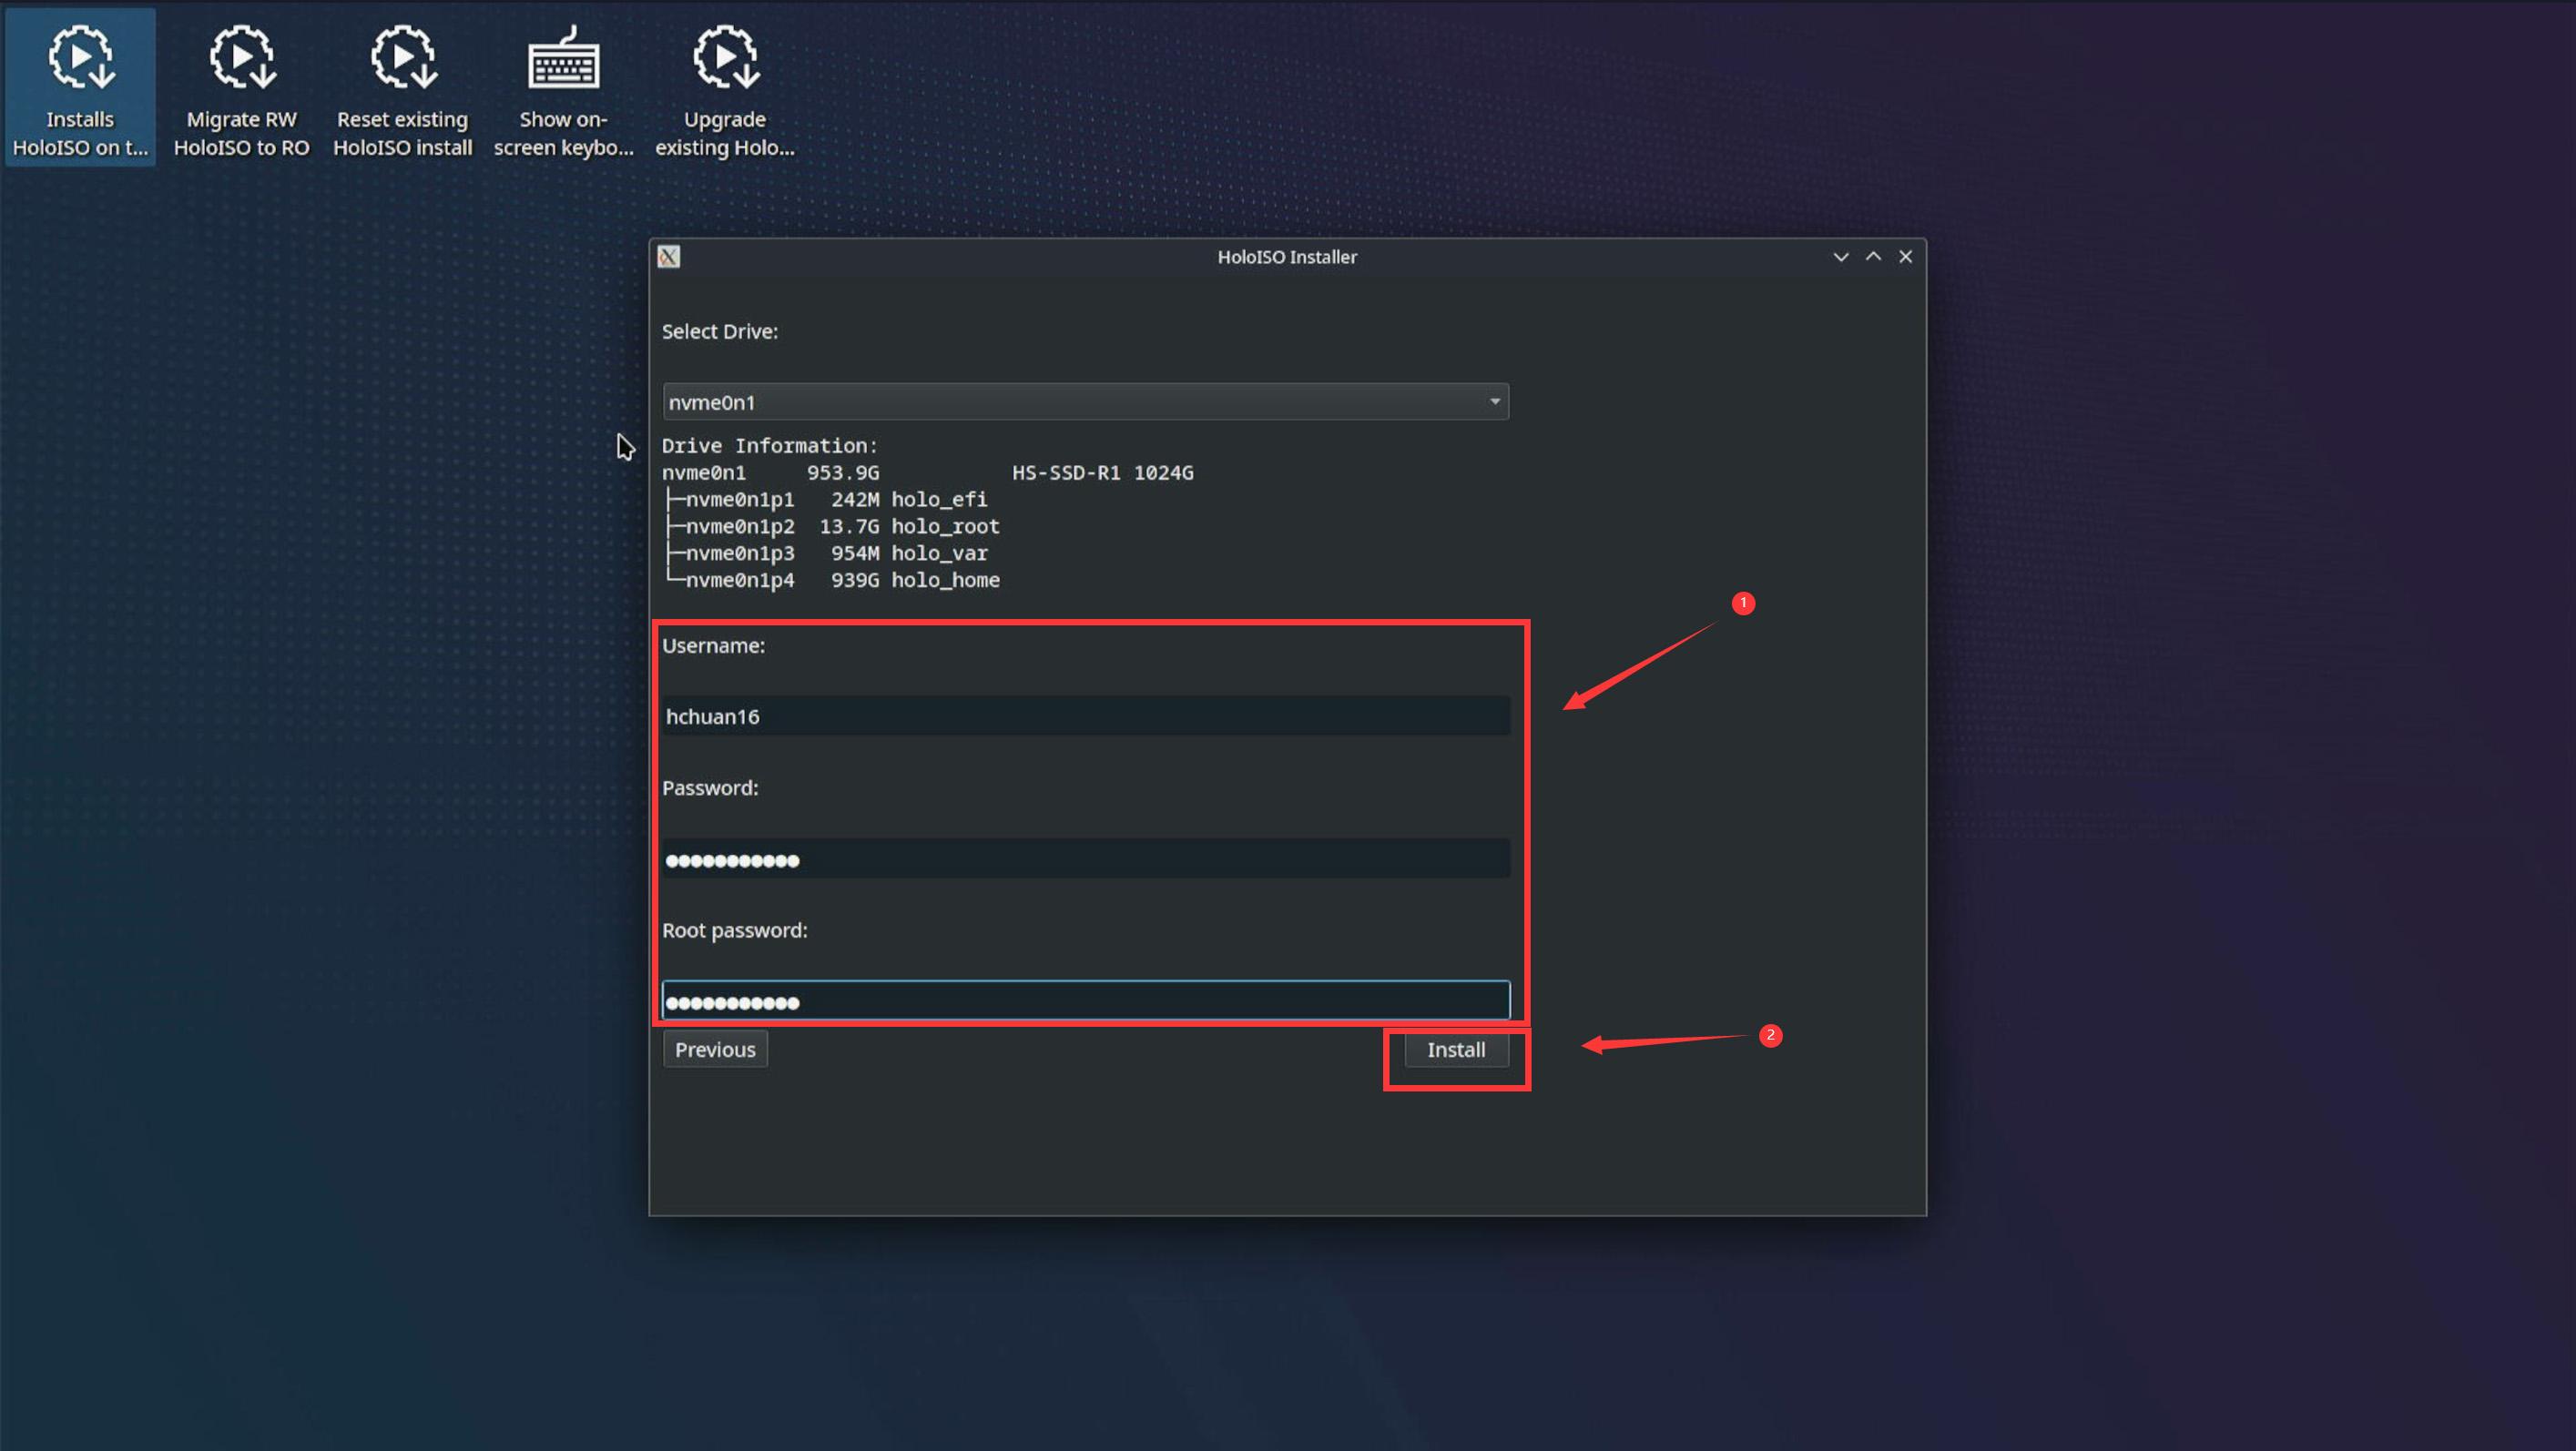Click the HoloISO Installer title bar text
The image size is (2576, 1451).
pos(1287,257)
